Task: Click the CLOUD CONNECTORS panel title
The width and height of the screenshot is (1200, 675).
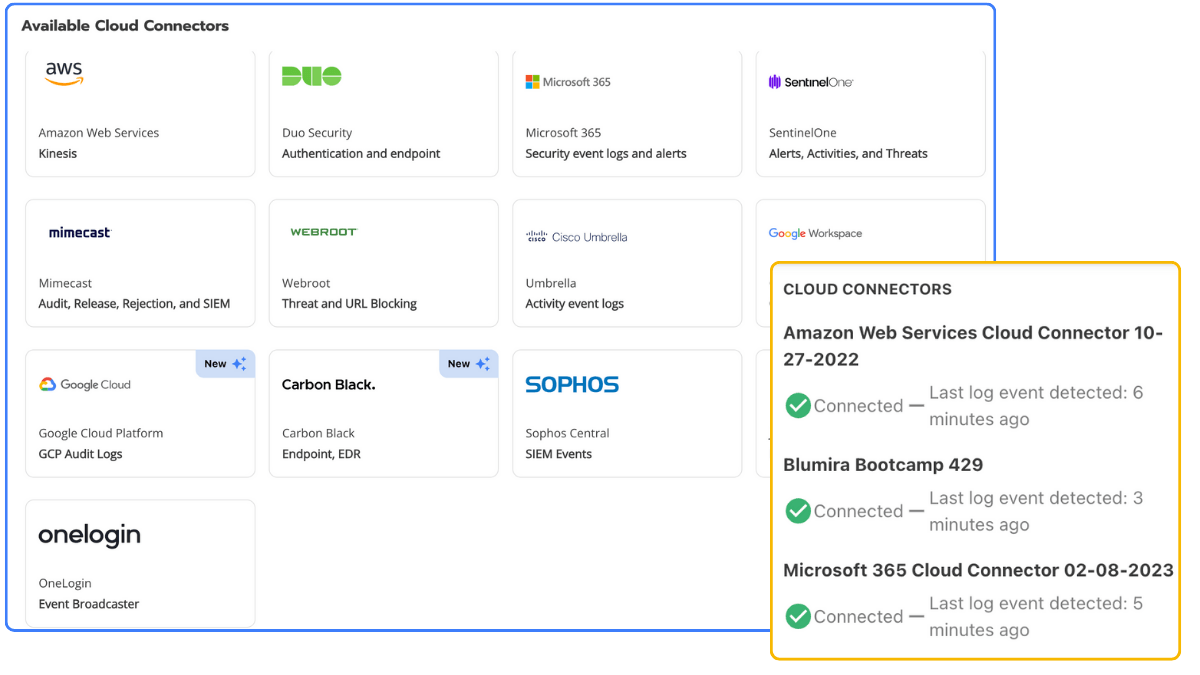Action: [867, 289]
